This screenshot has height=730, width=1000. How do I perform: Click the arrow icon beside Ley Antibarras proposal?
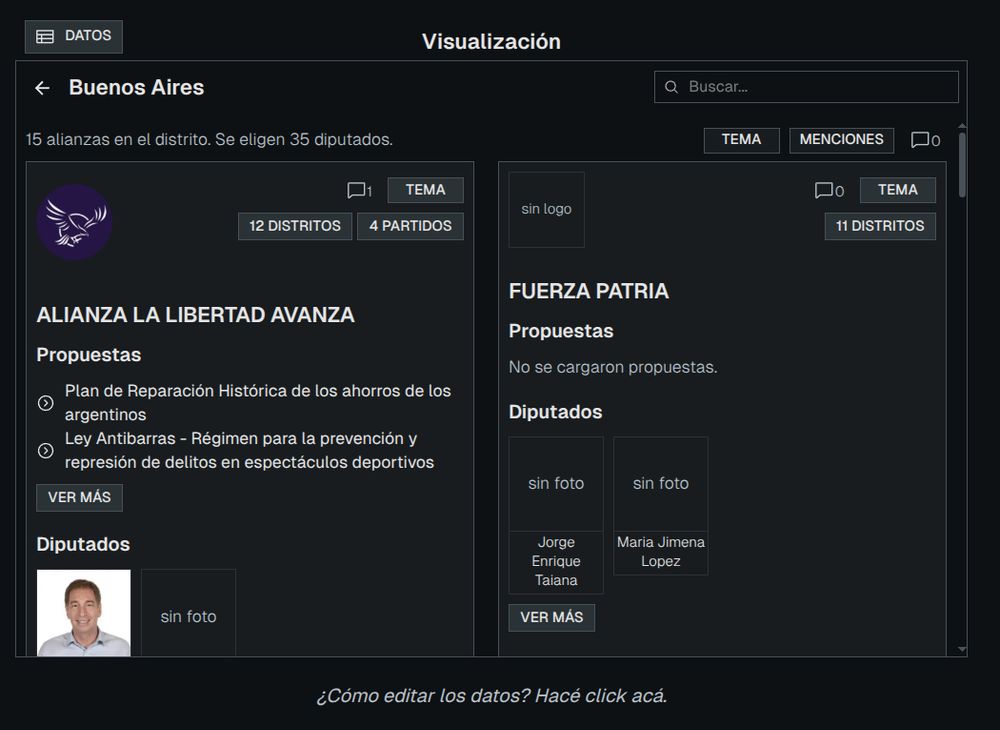(44, 450)
